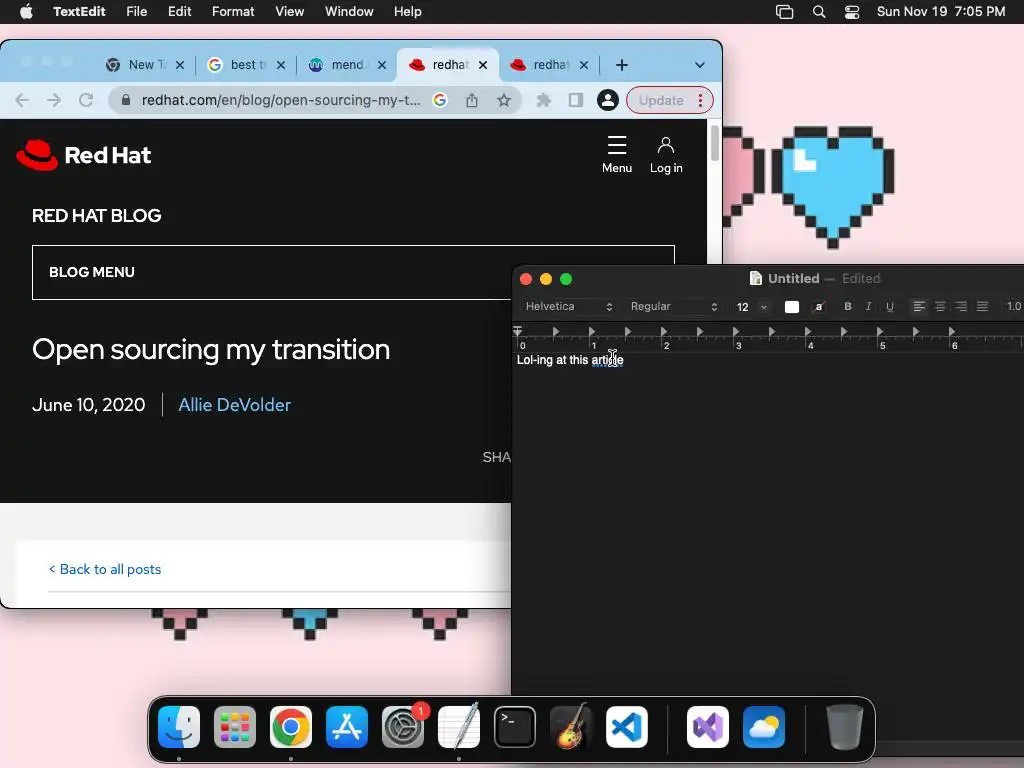Open text highlight color button

pyautogui.click(x=819, y=307)
